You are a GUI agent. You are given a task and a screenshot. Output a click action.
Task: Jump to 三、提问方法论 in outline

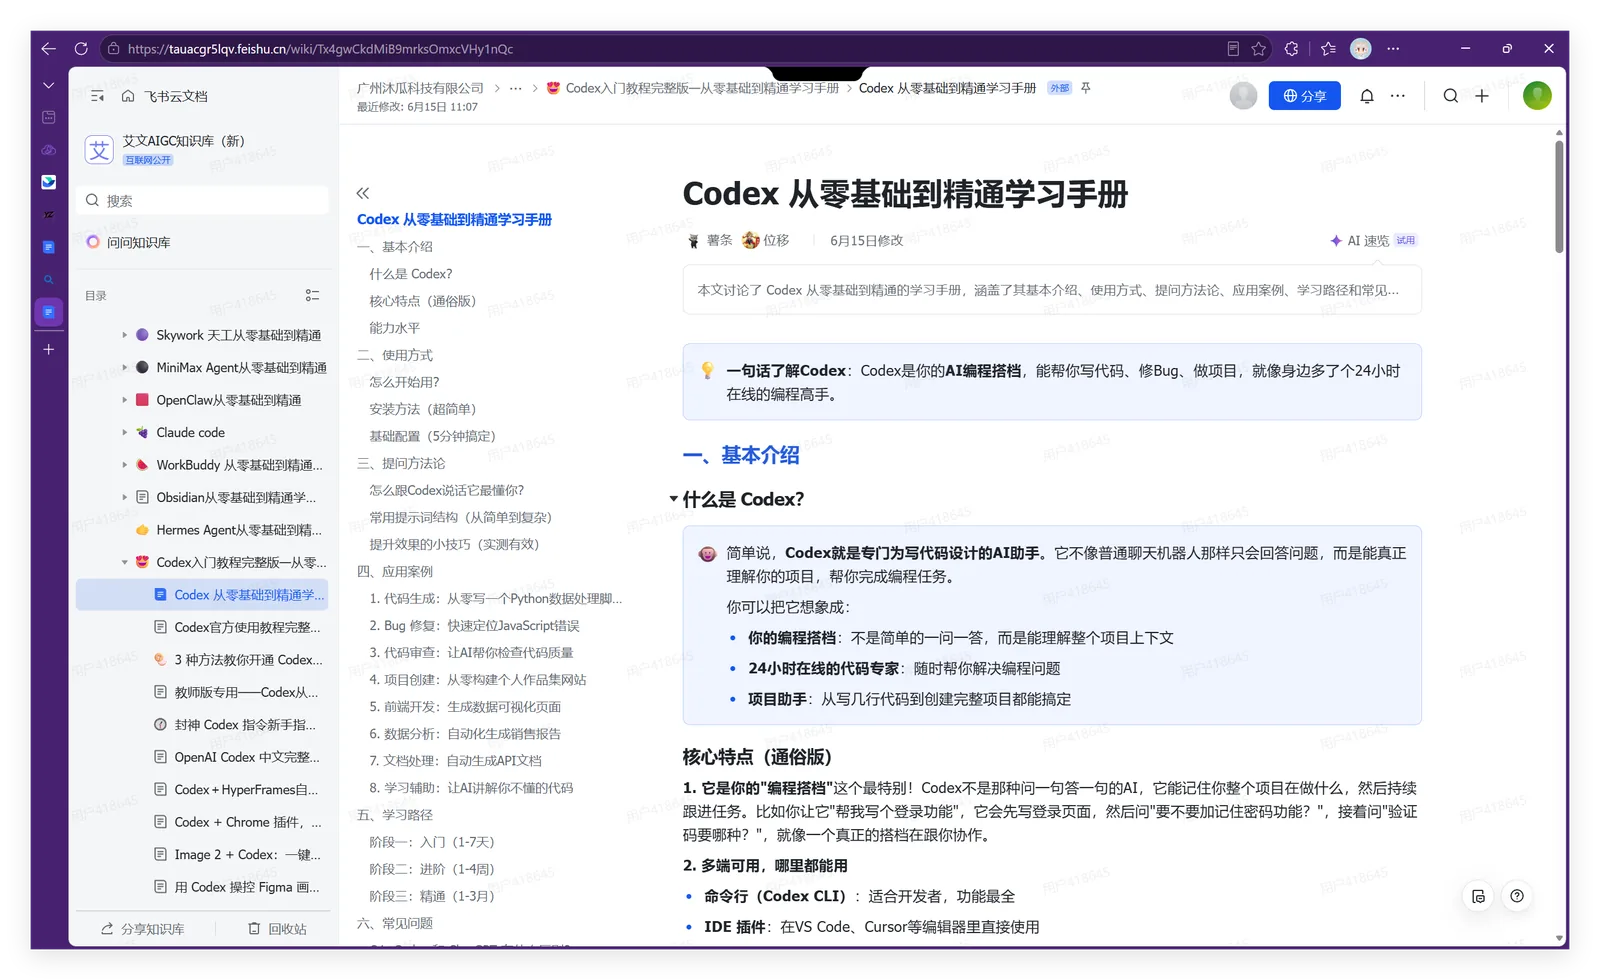(x=401, y=463)
